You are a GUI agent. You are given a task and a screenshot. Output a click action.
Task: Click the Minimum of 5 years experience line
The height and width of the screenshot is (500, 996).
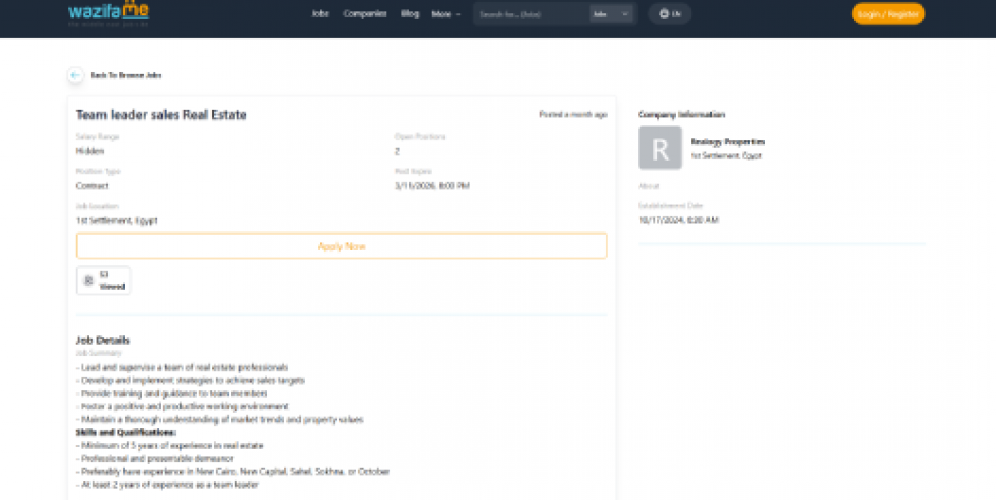(x=170, y=445)
